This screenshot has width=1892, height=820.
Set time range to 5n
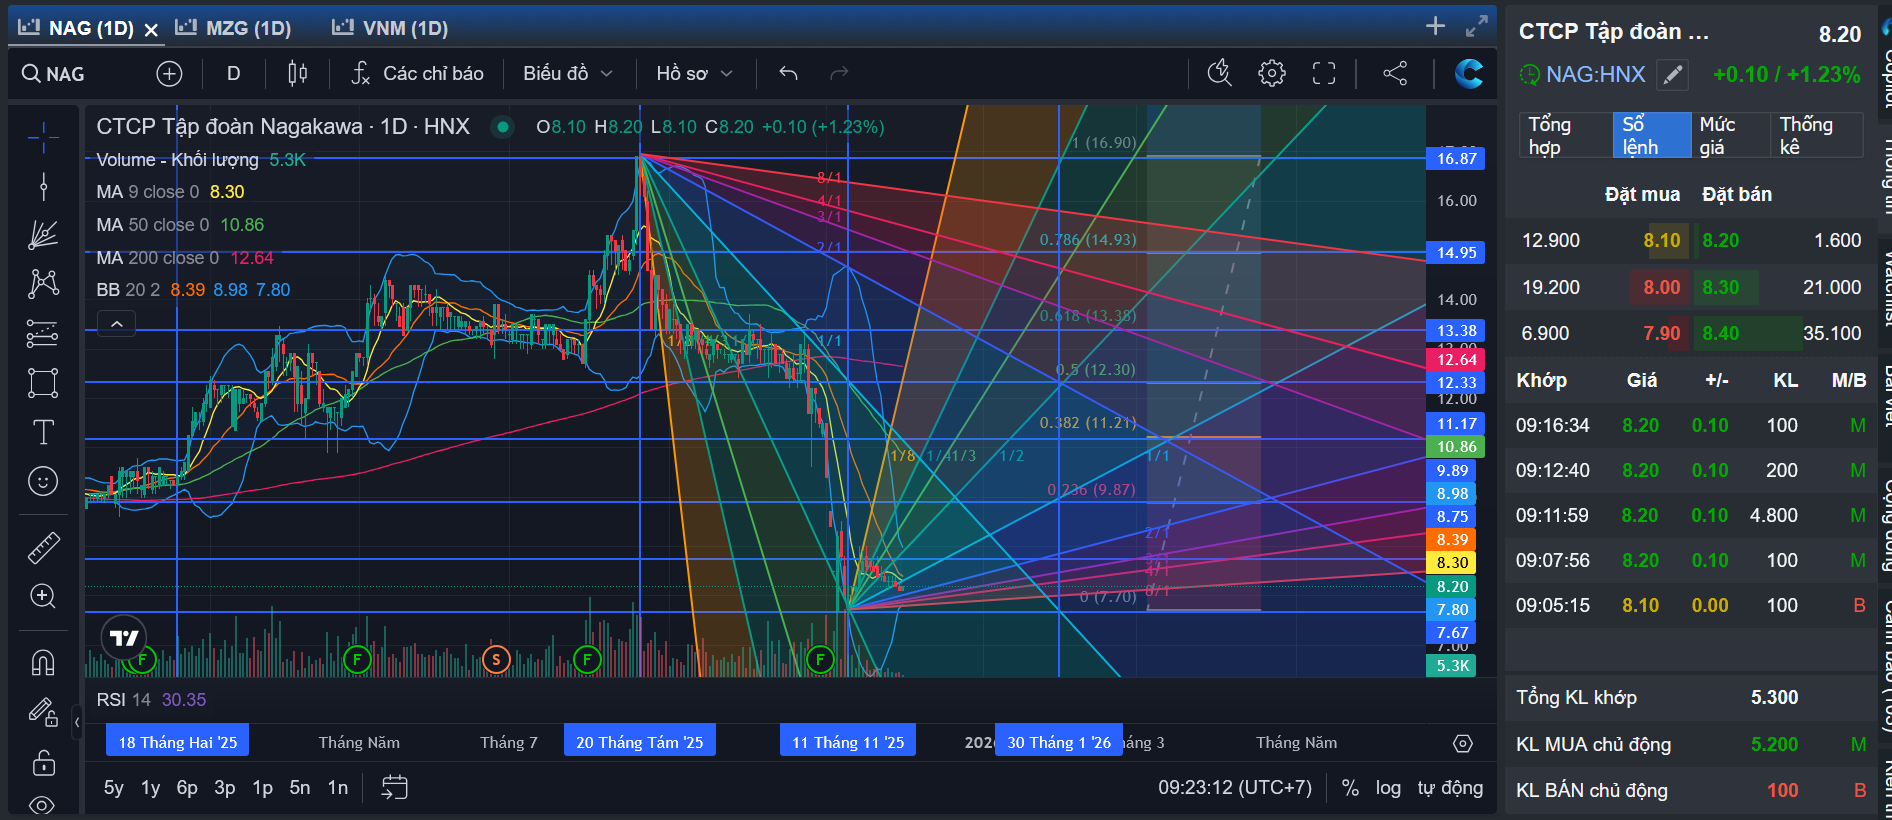300,788
